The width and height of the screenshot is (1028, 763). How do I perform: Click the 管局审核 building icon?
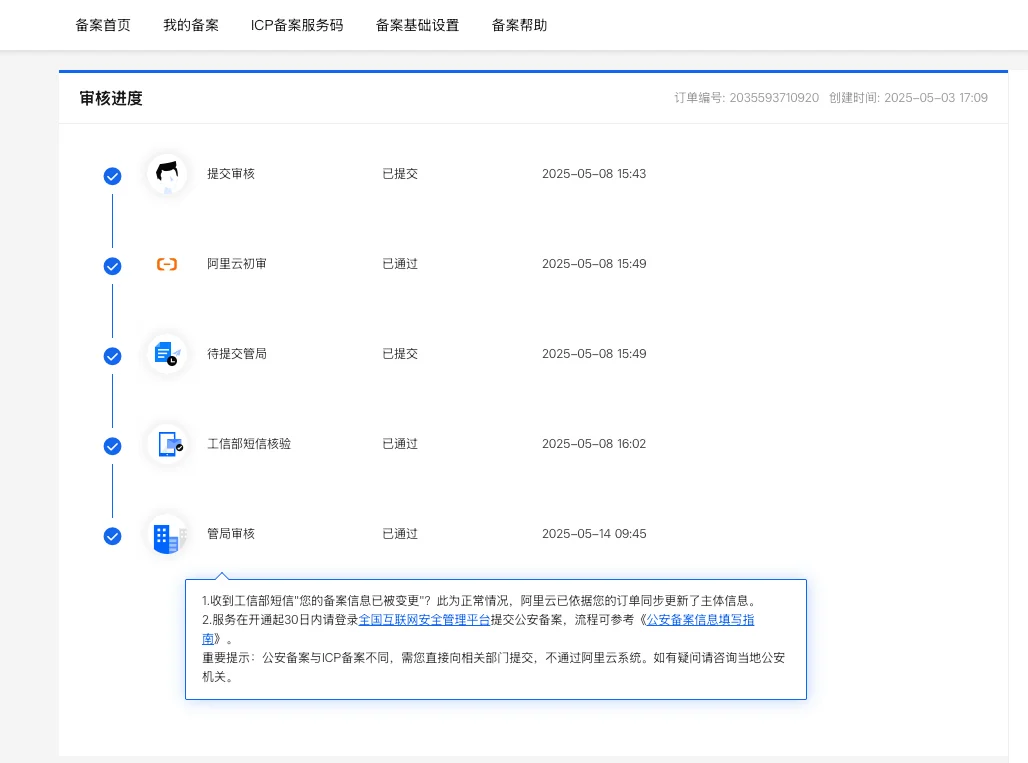(x=166, y=535)
